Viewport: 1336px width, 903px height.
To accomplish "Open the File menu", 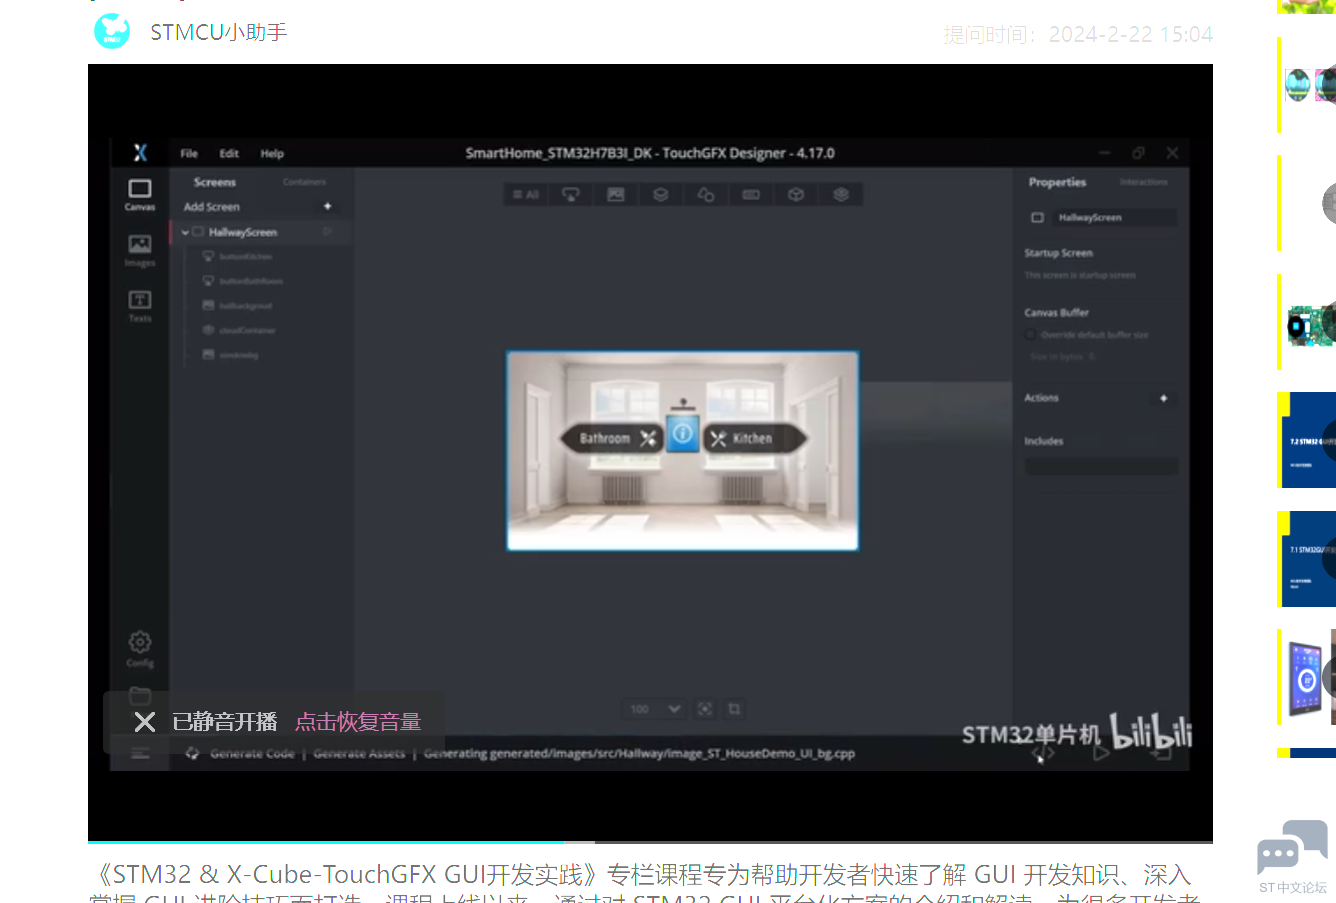I will coord(189,153).
